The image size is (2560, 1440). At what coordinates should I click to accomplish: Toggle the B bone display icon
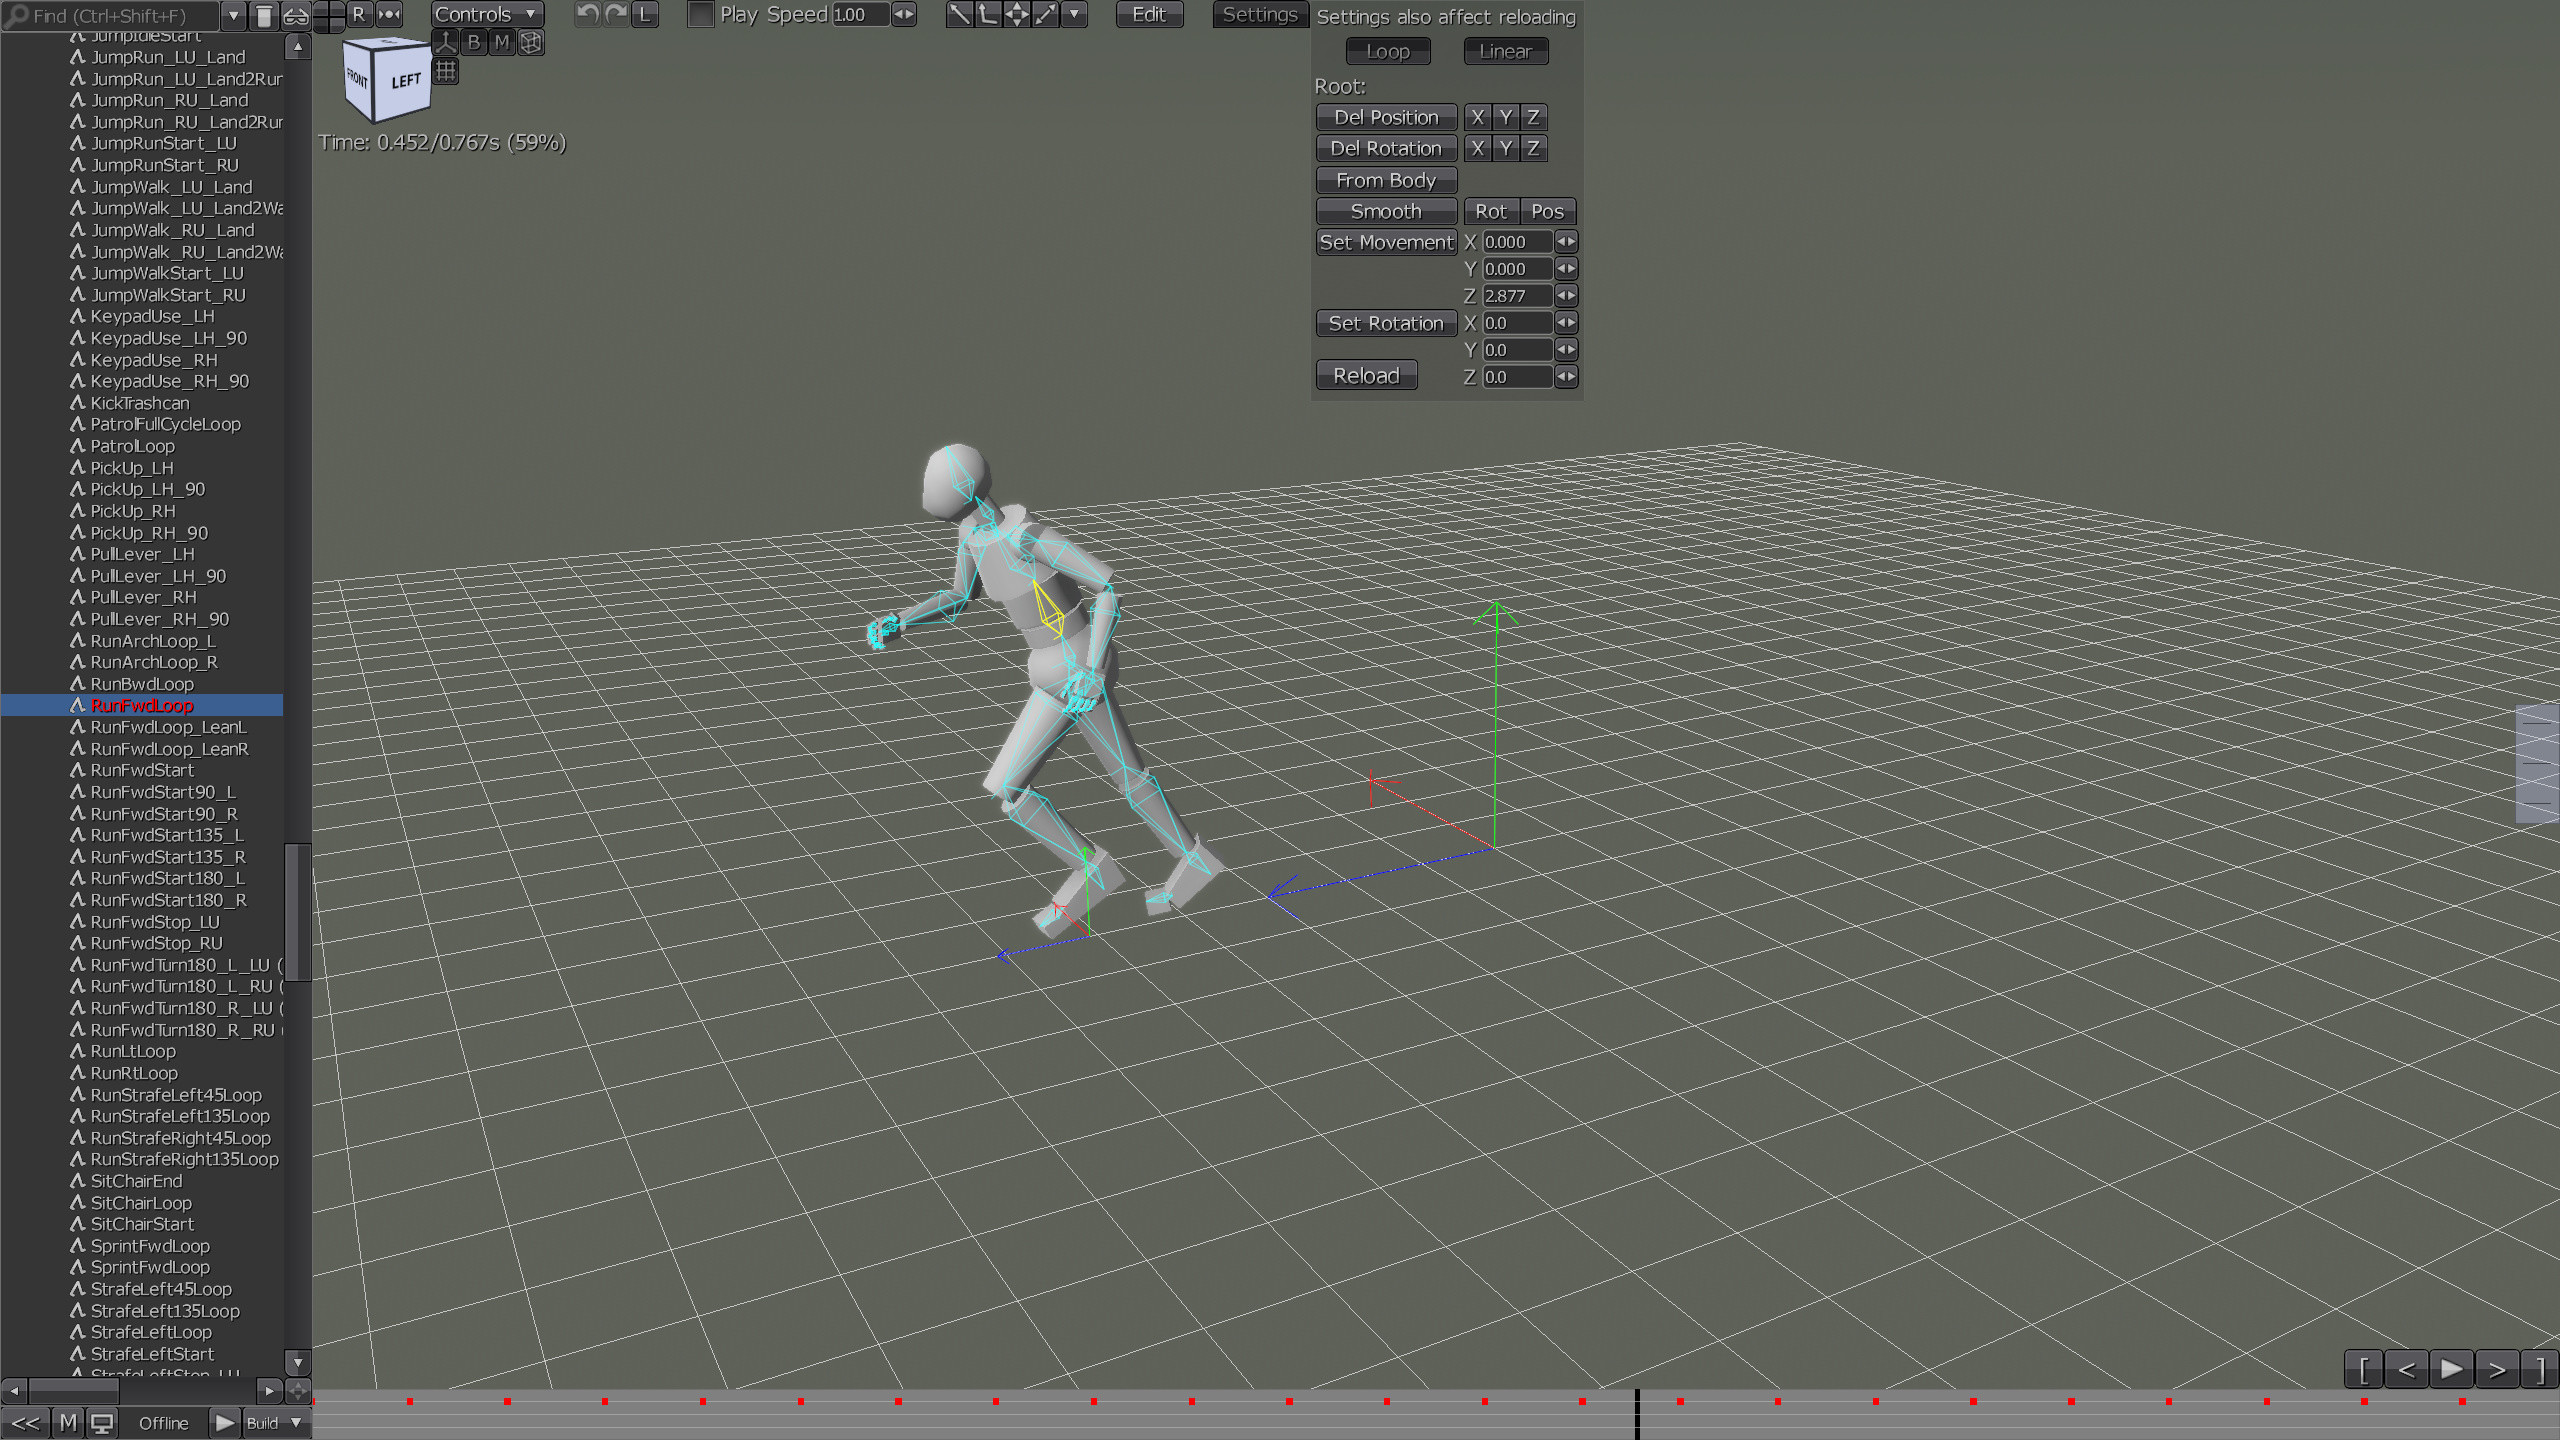point(473,41)
